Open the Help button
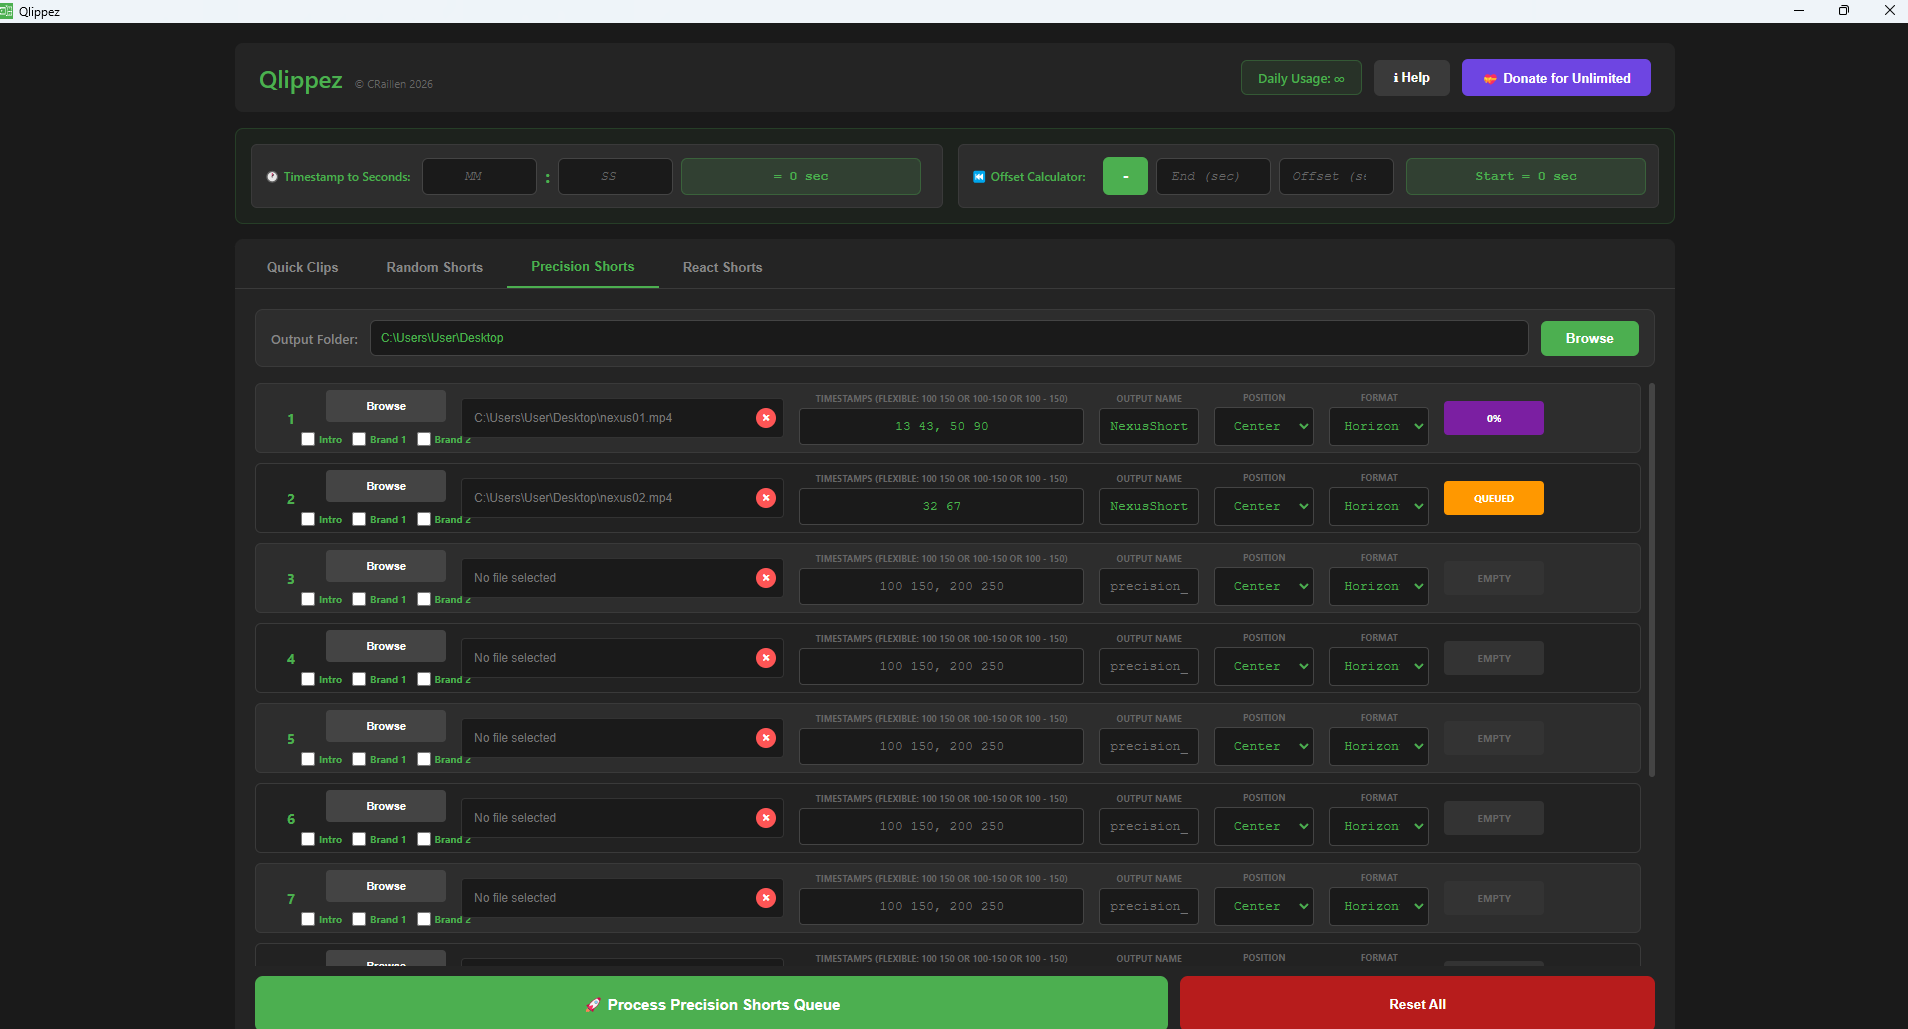1908x1029 pixels. tap(1411, 78)
